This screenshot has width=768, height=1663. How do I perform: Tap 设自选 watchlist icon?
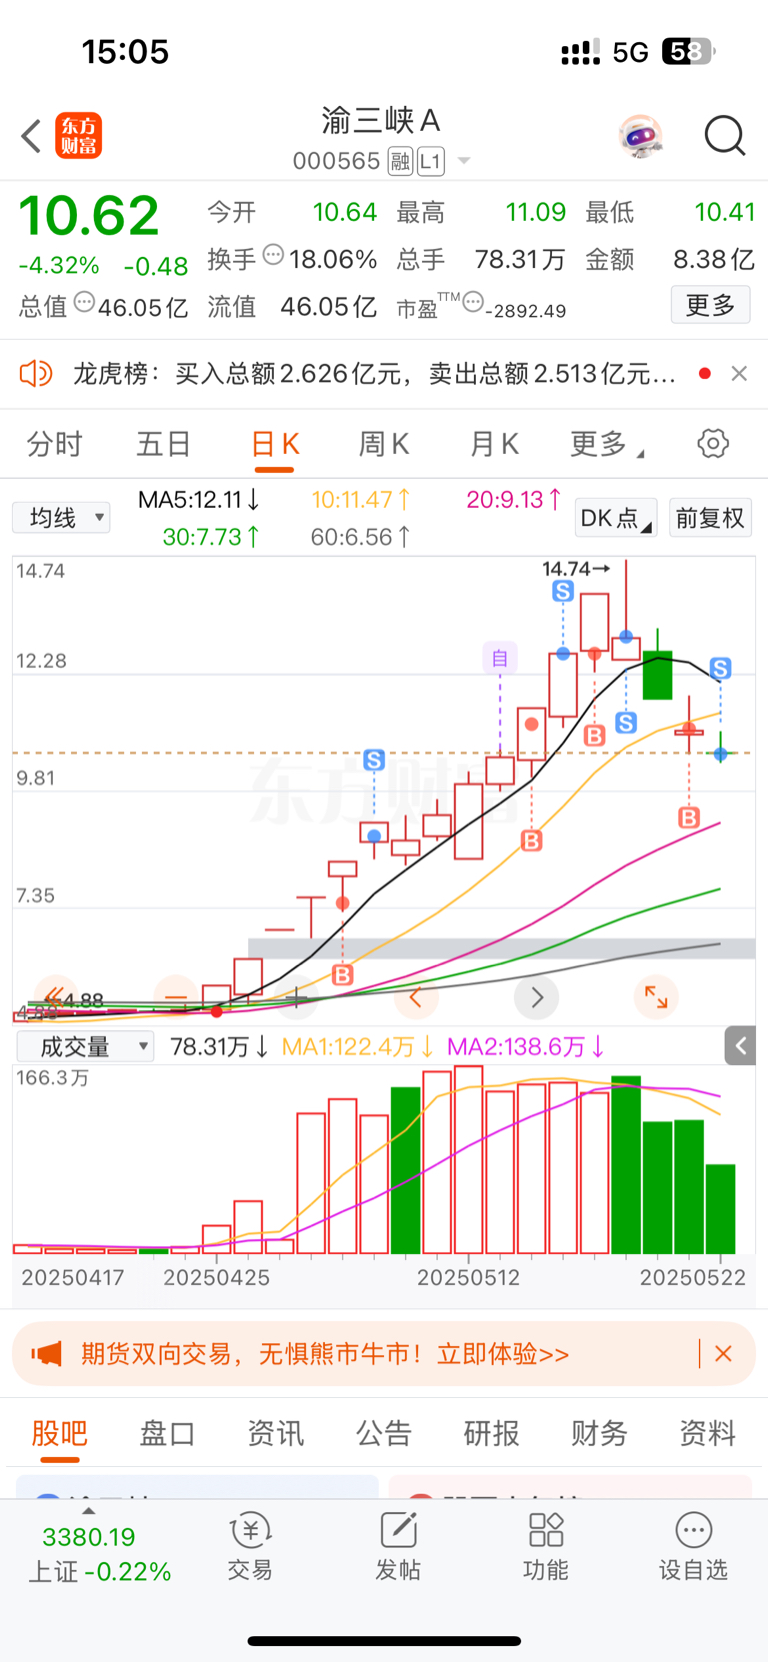[693, 1546]
